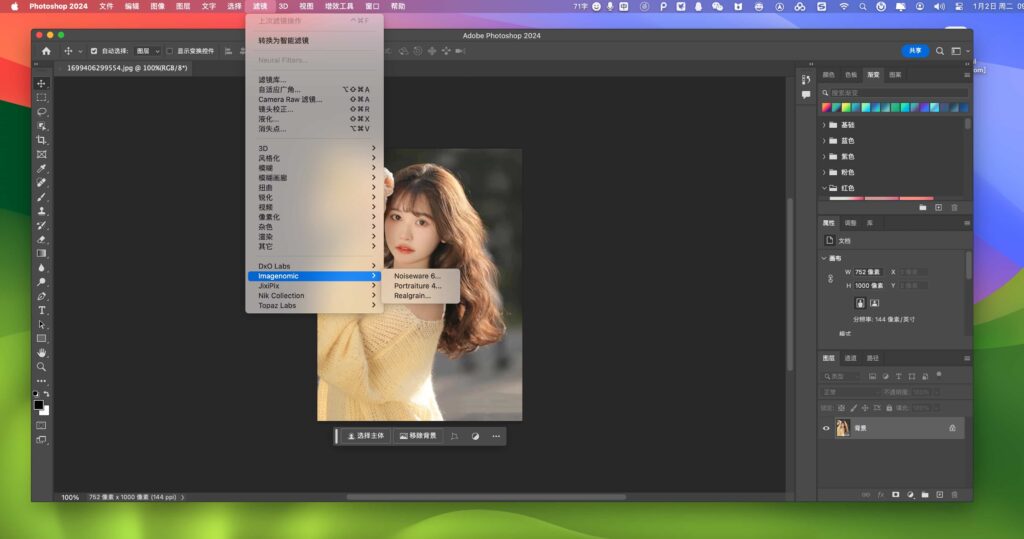The height and width of the screenshot is (539, 1024).
Task: Create new group in Layers panel
Action: tap(925, 495)
